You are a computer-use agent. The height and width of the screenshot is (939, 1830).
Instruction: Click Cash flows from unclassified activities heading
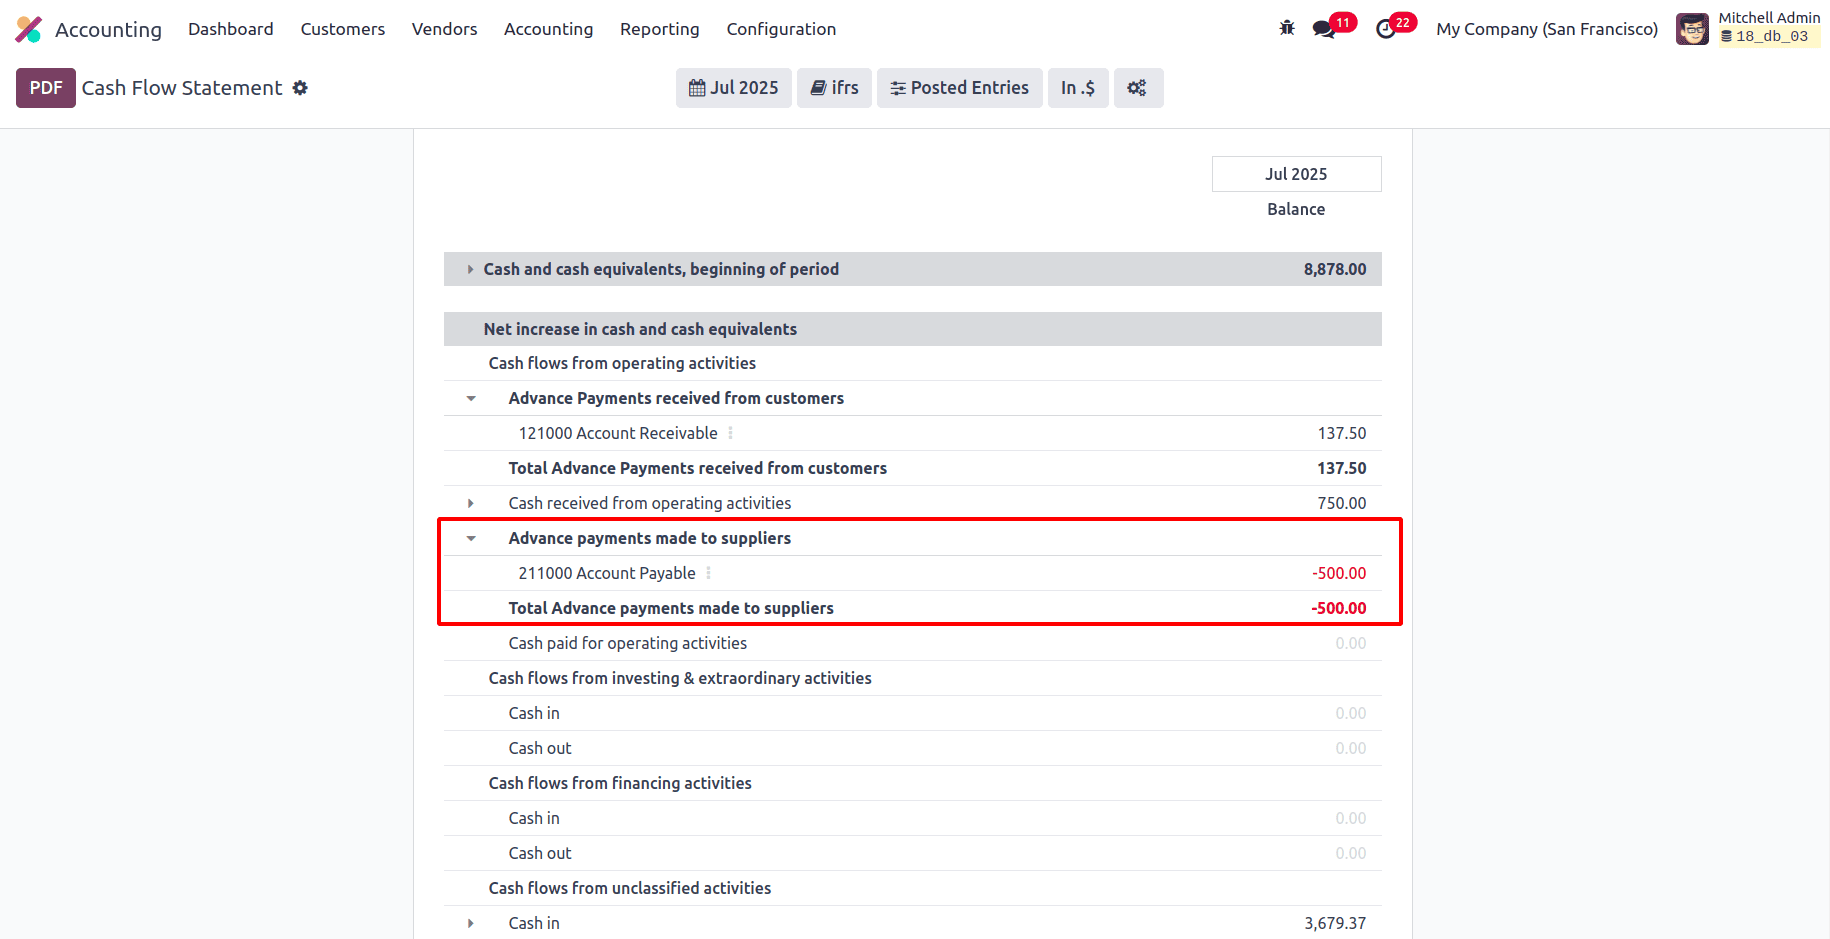[x=630, y=888]
